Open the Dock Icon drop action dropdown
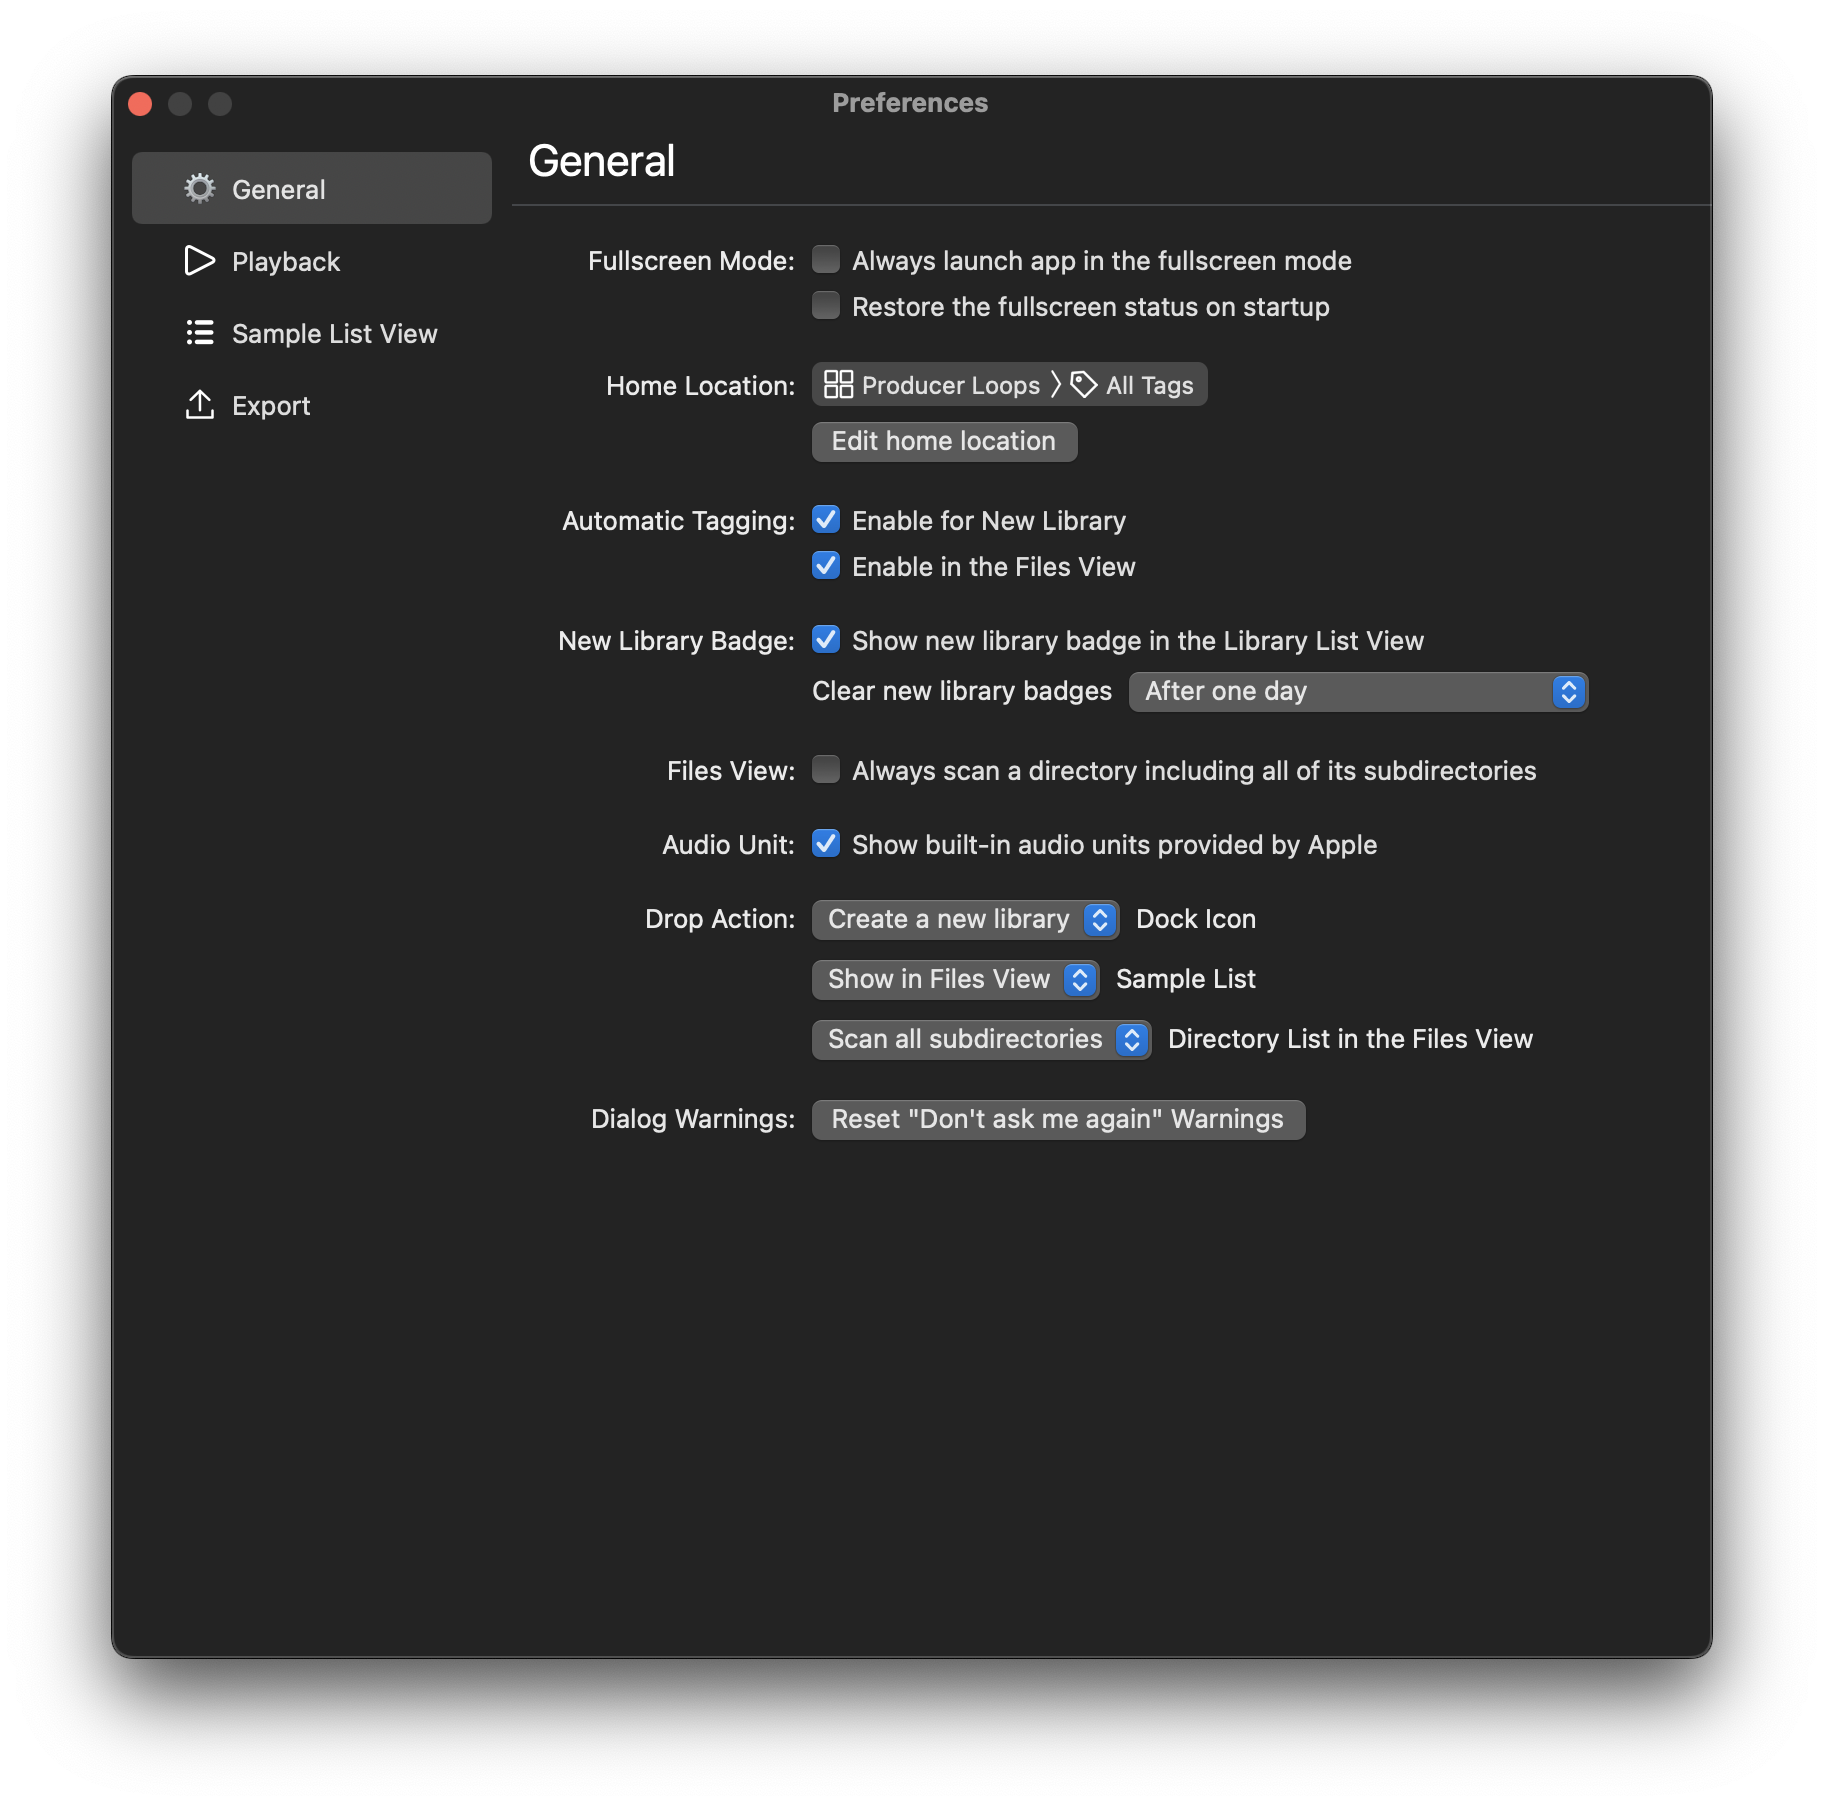The image size is (1824, 1806). (x=965, y=920)
